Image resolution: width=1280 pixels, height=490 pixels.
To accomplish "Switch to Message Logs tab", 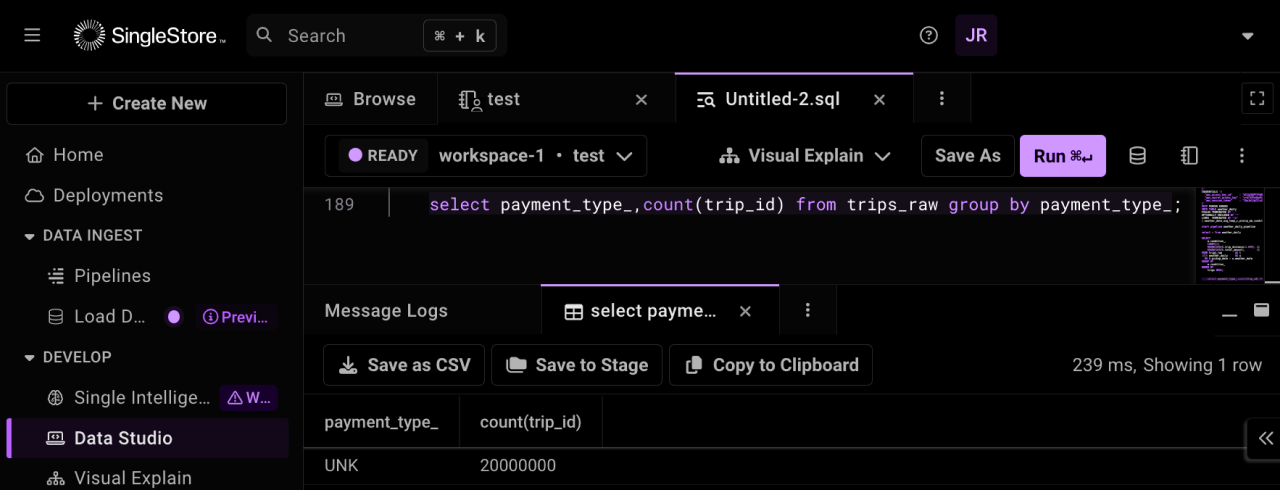I will tap(386, 311).
